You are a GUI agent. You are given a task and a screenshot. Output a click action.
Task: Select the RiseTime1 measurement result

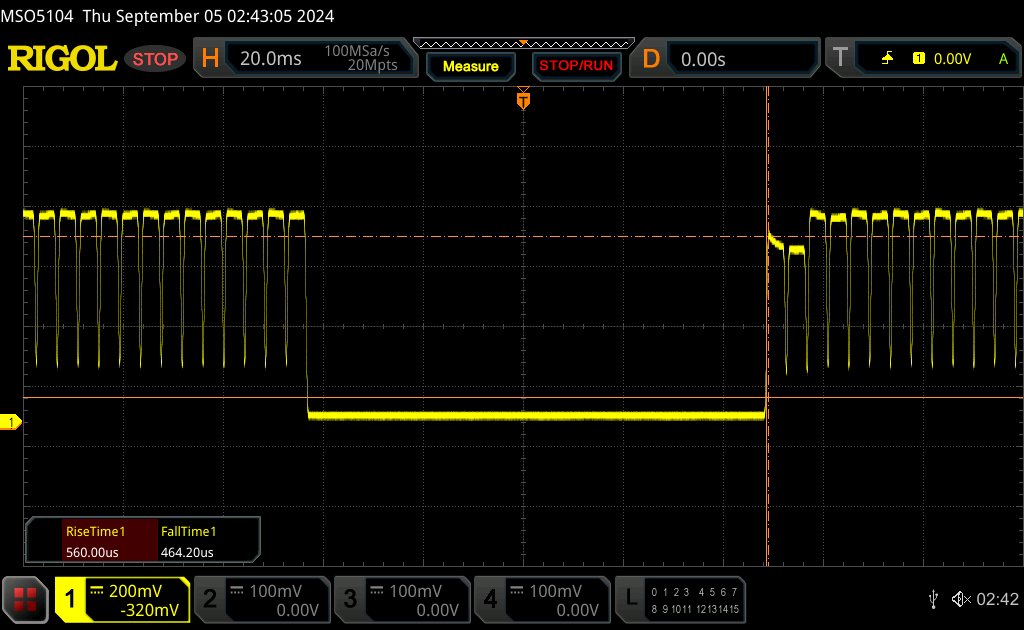(x=93, y=541)
